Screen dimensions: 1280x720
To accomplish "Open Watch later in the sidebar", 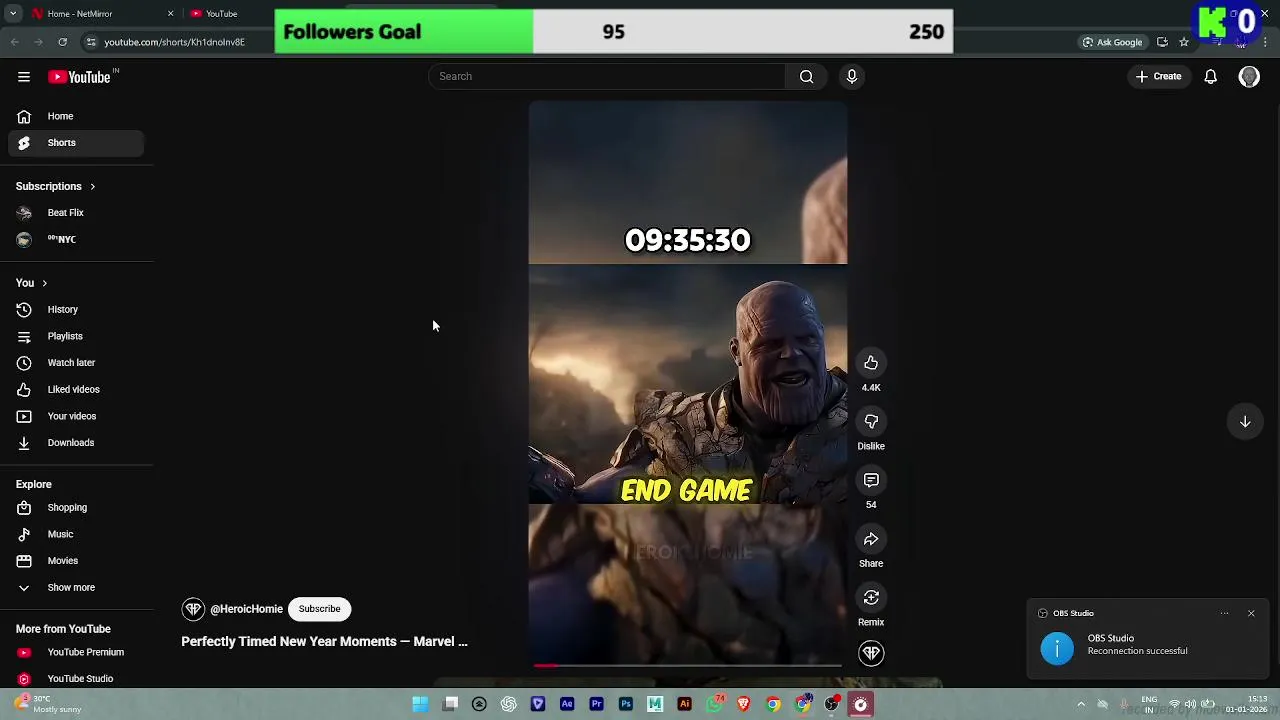I will click(x=76, y=363).
